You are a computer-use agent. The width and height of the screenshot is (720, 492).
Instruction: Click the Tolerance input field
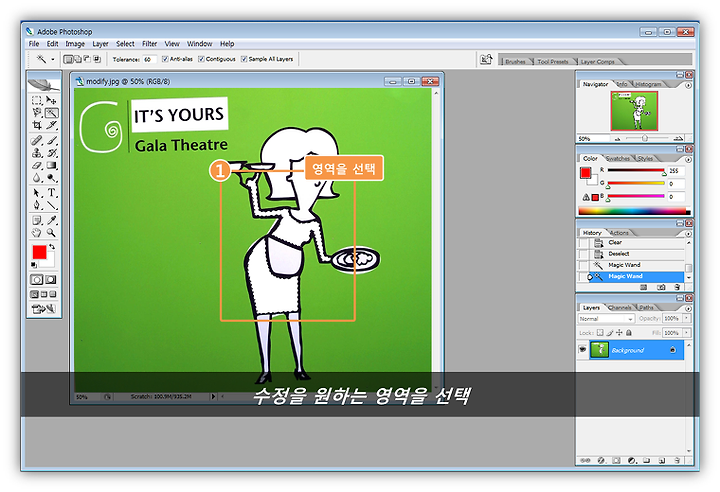coord(149,59)
